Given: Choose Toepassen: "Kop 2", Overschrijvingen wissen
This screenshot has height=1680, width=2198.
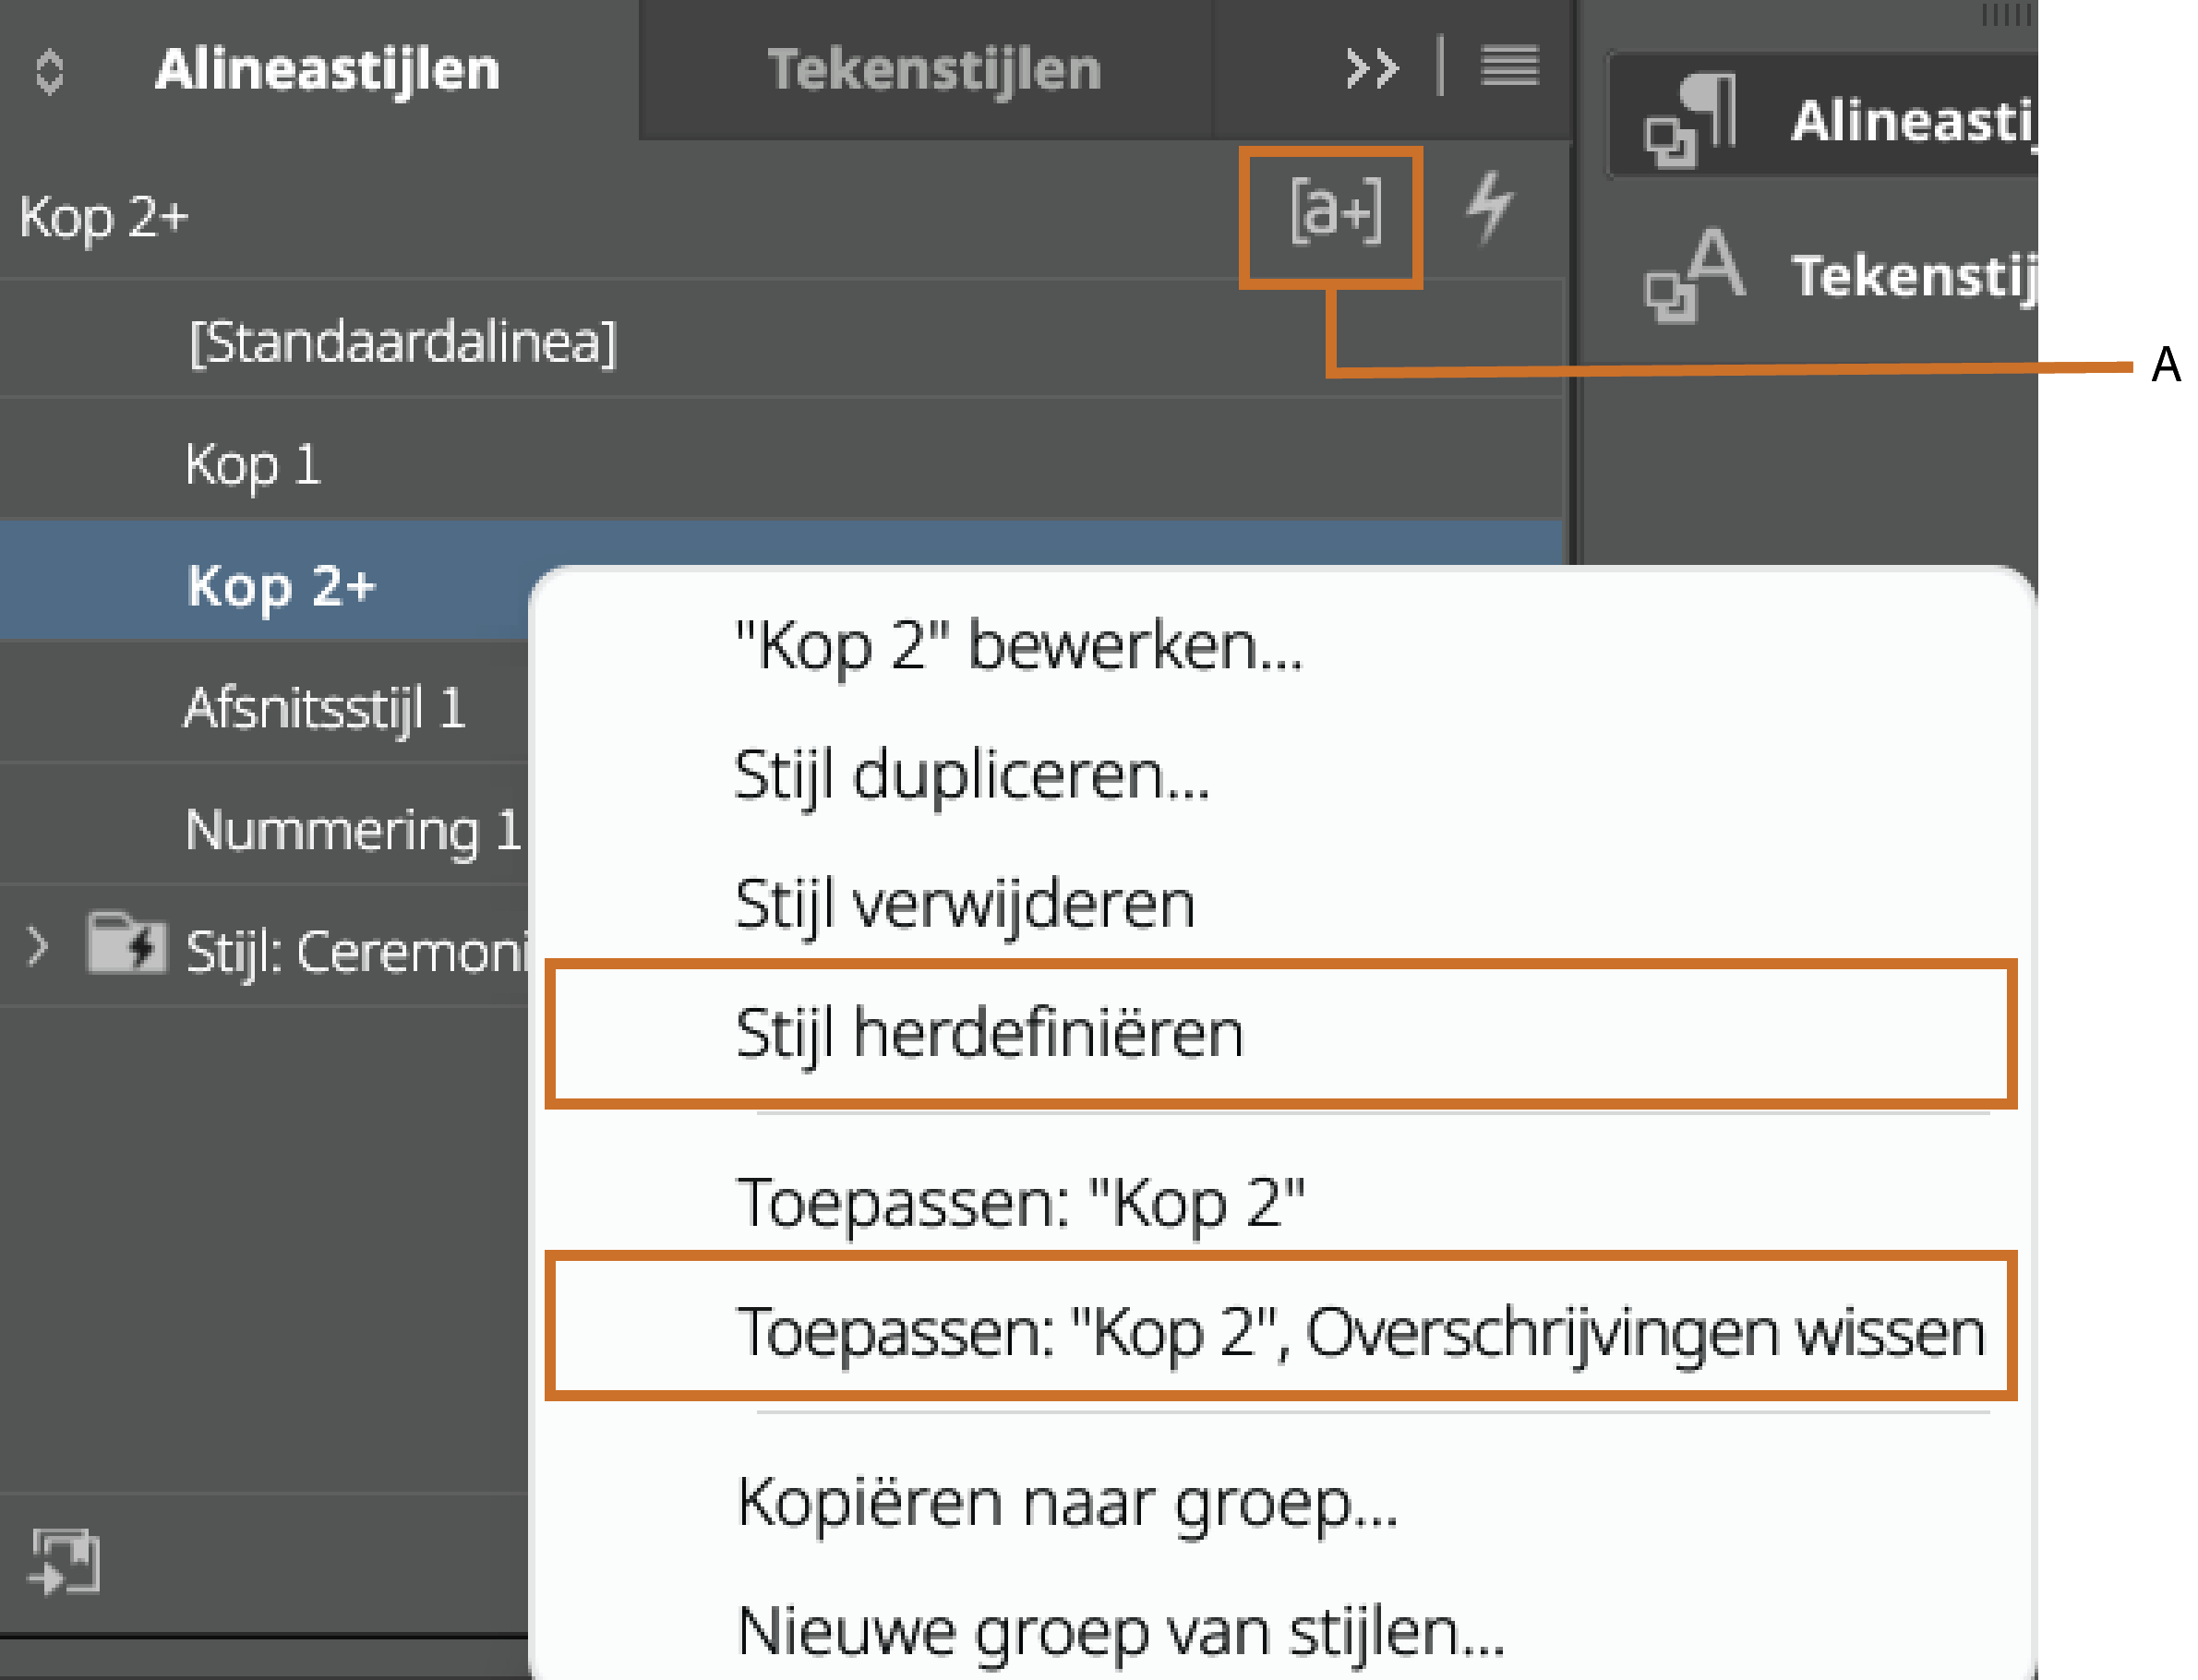Looking at the screenshot, I should (1359, 1332).
